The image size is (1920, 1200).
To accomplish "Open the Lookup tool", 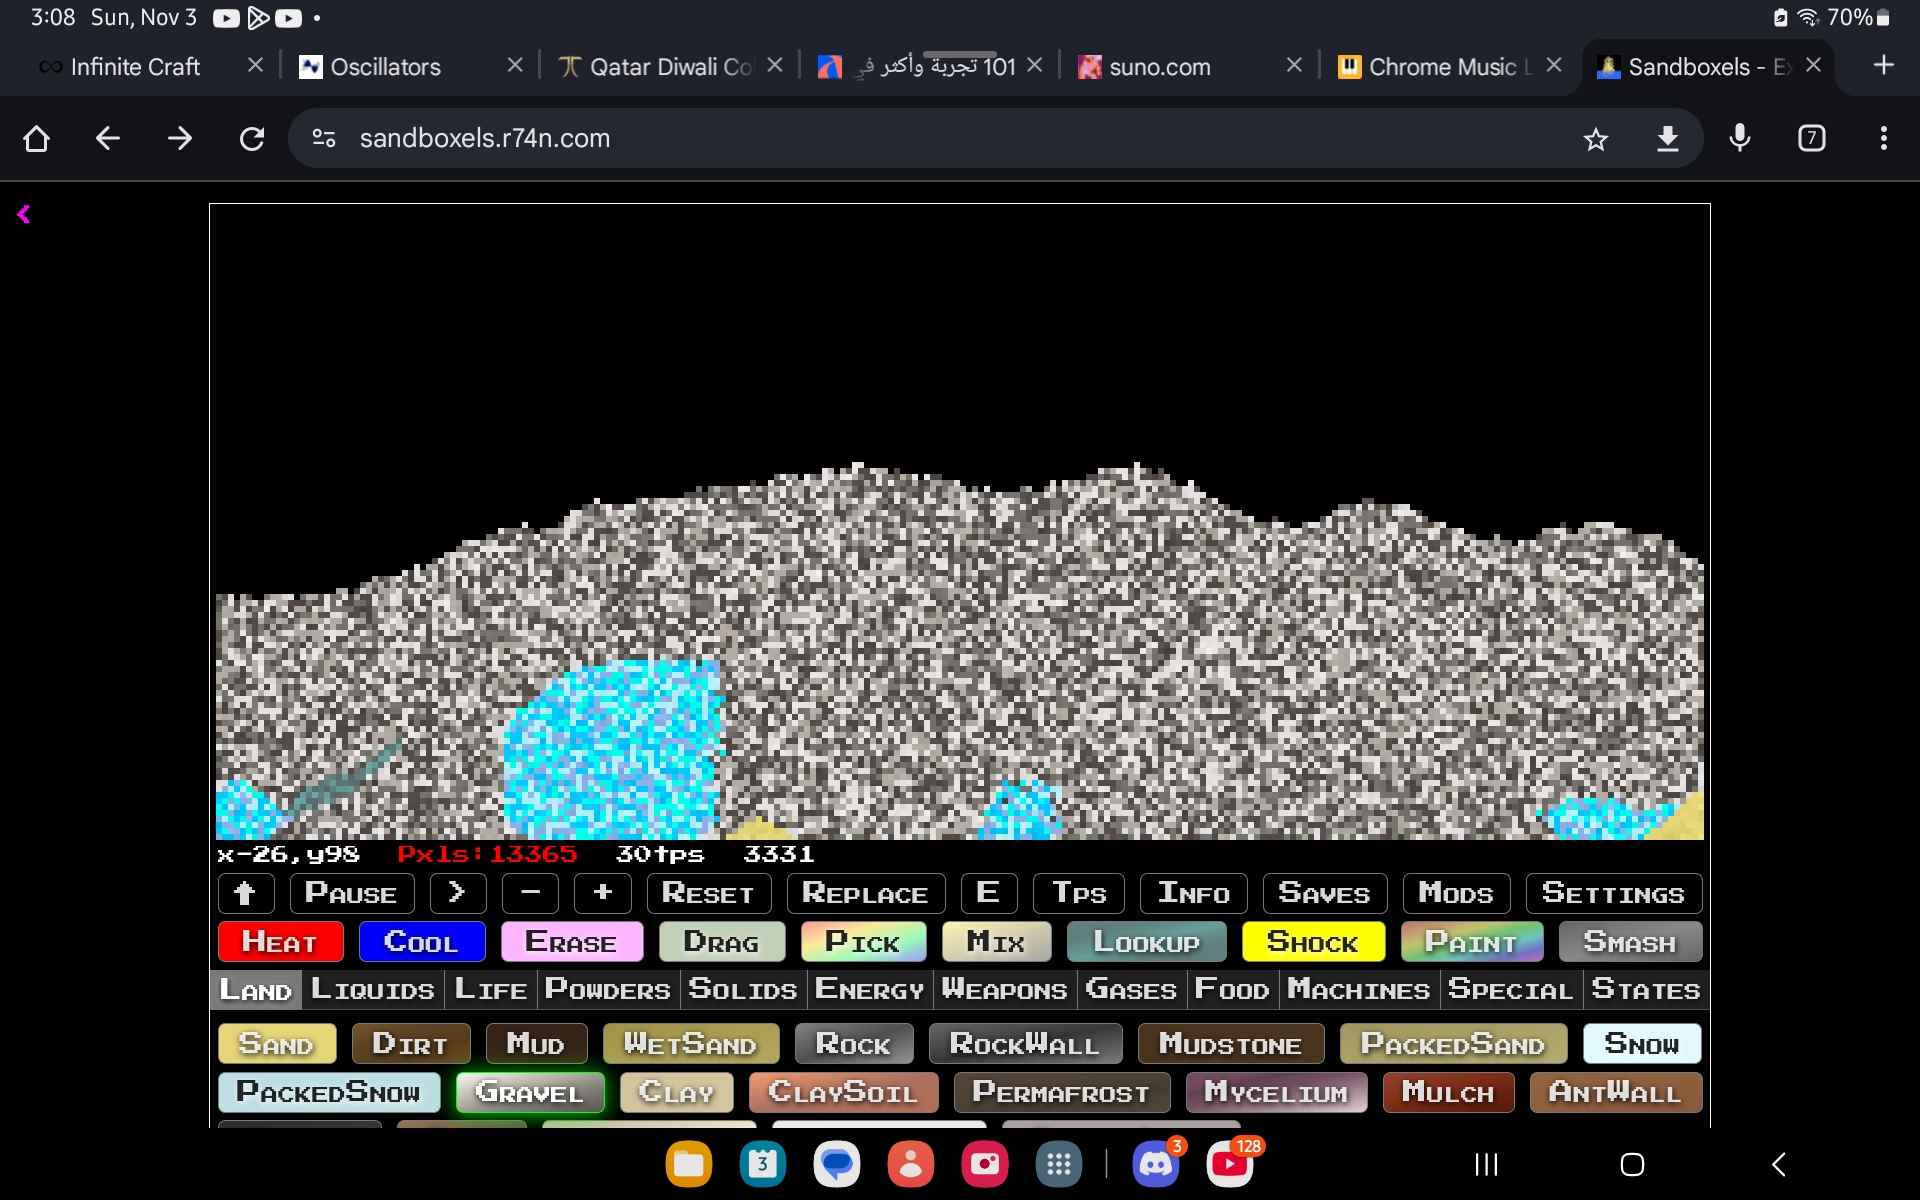I will click(x=1146, y=941).
